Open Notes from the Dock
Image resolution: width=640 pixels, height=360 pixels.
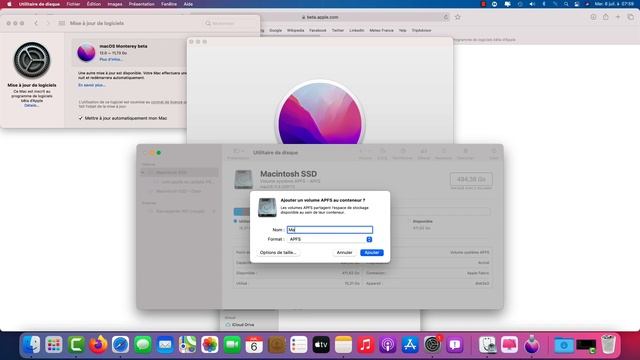click(x=343, y=345)
